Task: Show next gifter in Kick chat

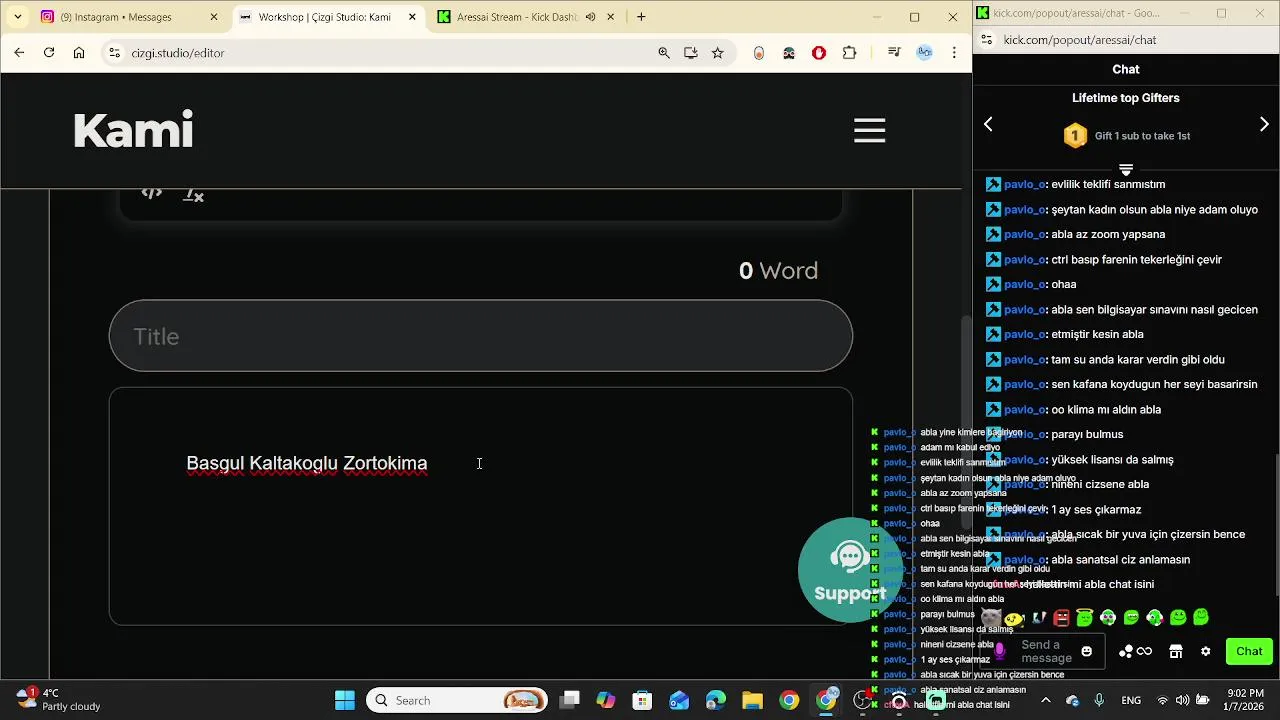Action: 1264,124
